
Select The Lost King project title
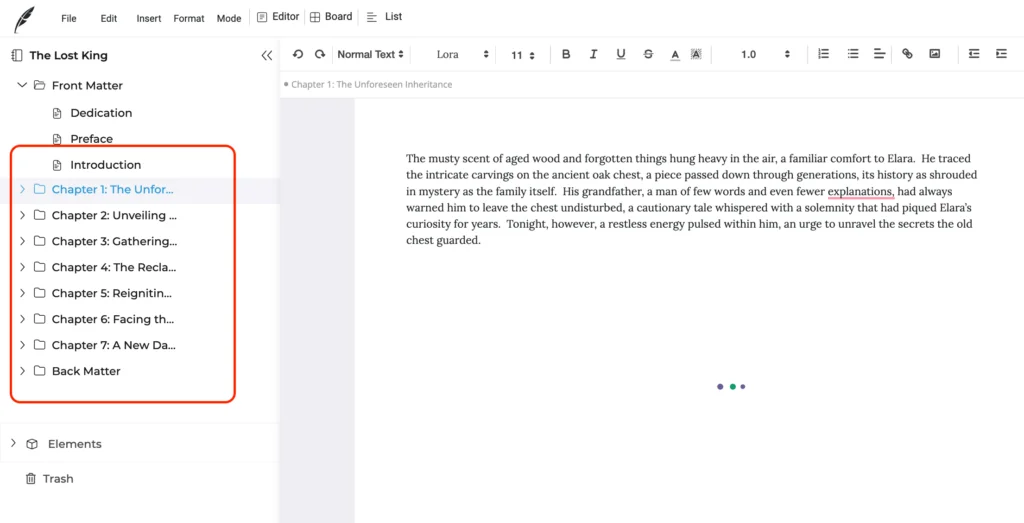69,55
